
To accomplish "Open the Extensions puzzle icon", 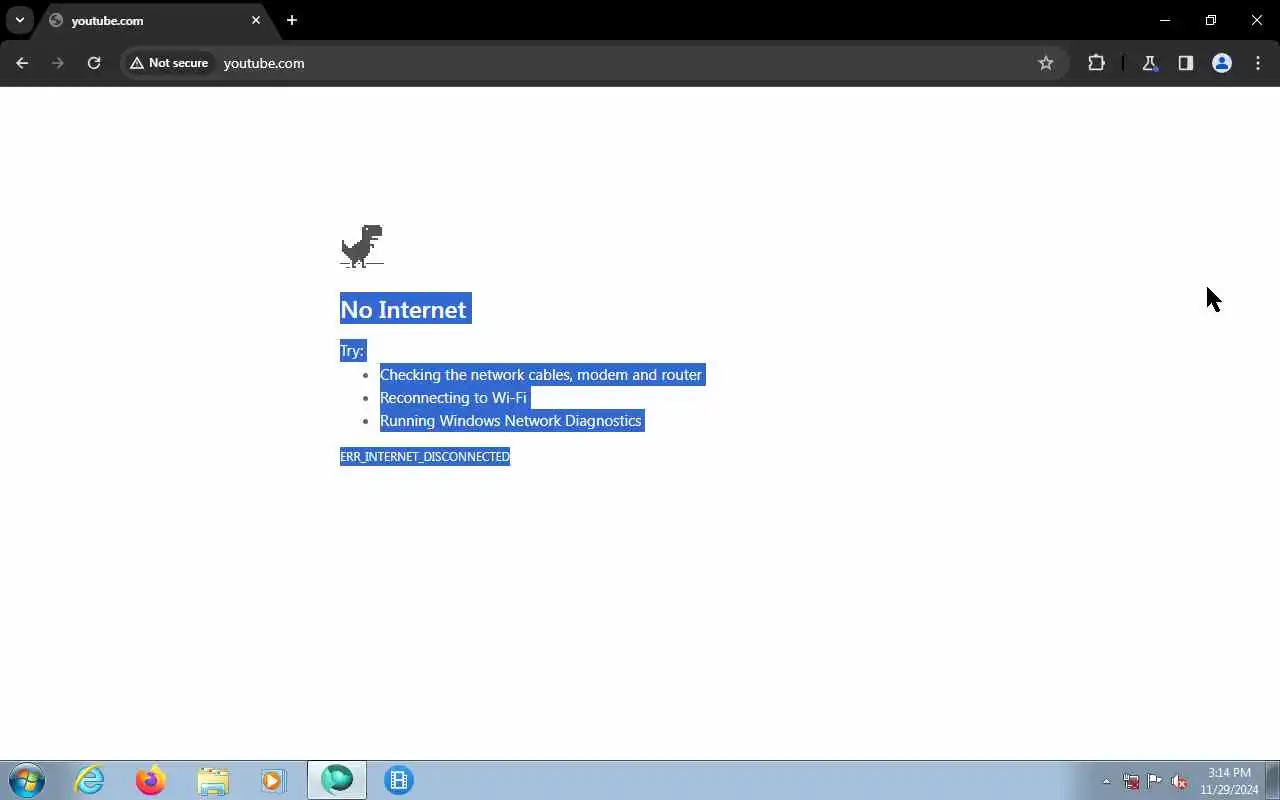I will tap(1097, 63).
